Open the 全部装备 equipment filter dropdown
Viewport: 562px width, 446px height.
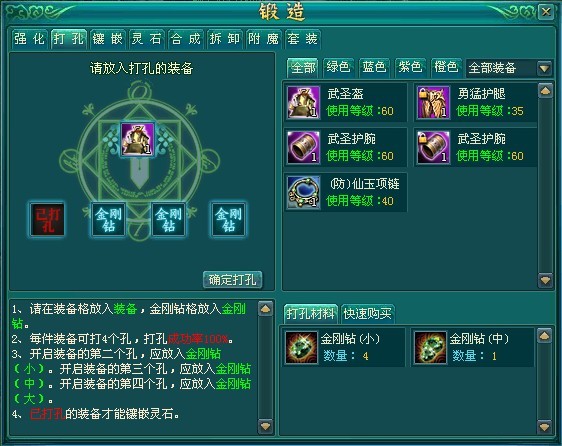pos(544,68)
